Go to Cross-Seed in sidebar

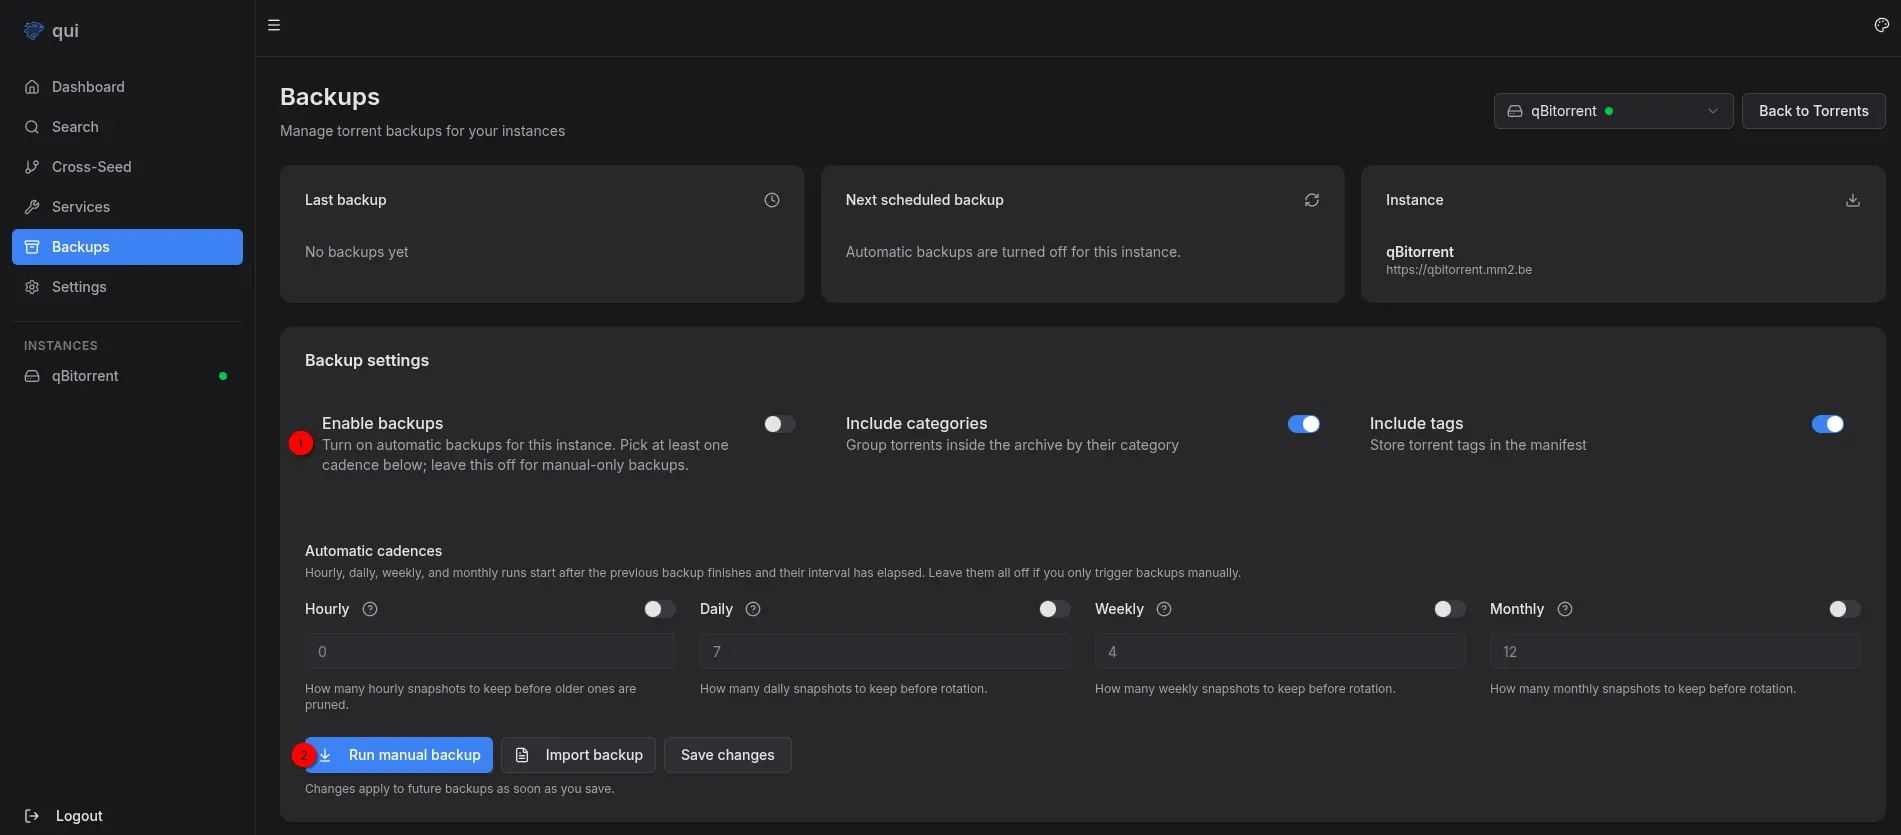pos(91,167)
